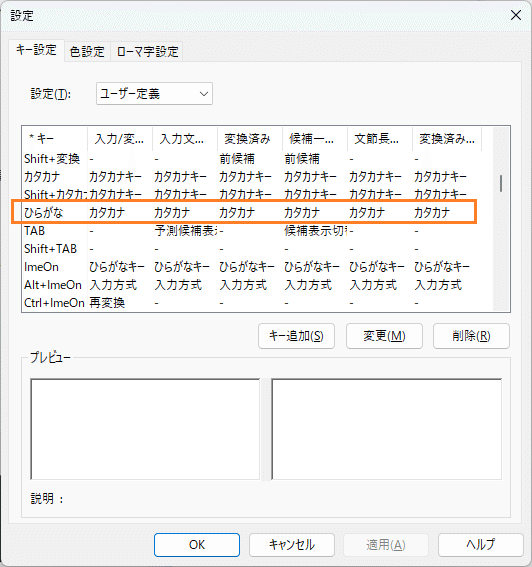Click 候補表示切替 cell in TAB row
The image size is (532, 567).
point(316,231)
